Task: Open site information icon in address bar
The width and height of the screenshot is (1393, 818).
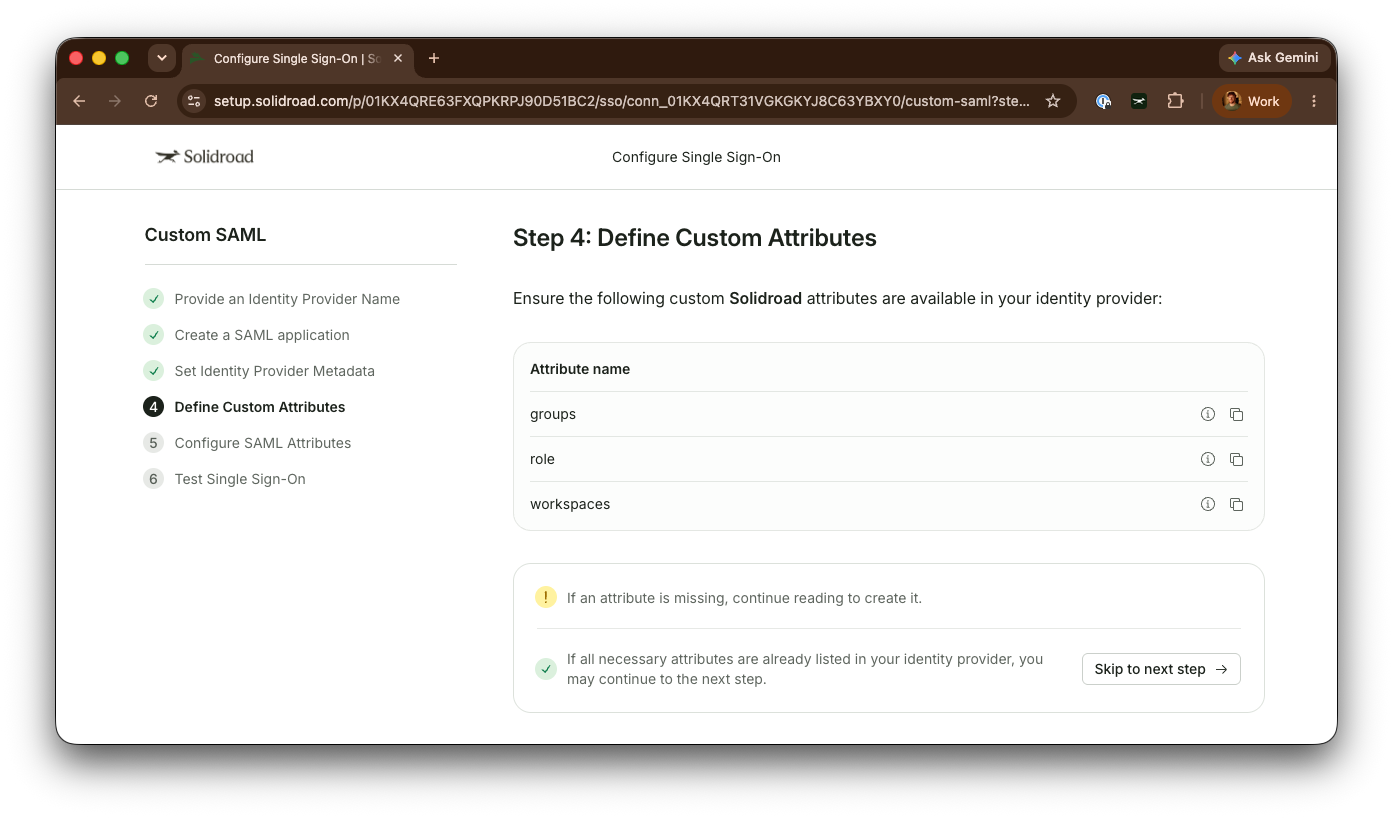Action: (x=195, y=101)
